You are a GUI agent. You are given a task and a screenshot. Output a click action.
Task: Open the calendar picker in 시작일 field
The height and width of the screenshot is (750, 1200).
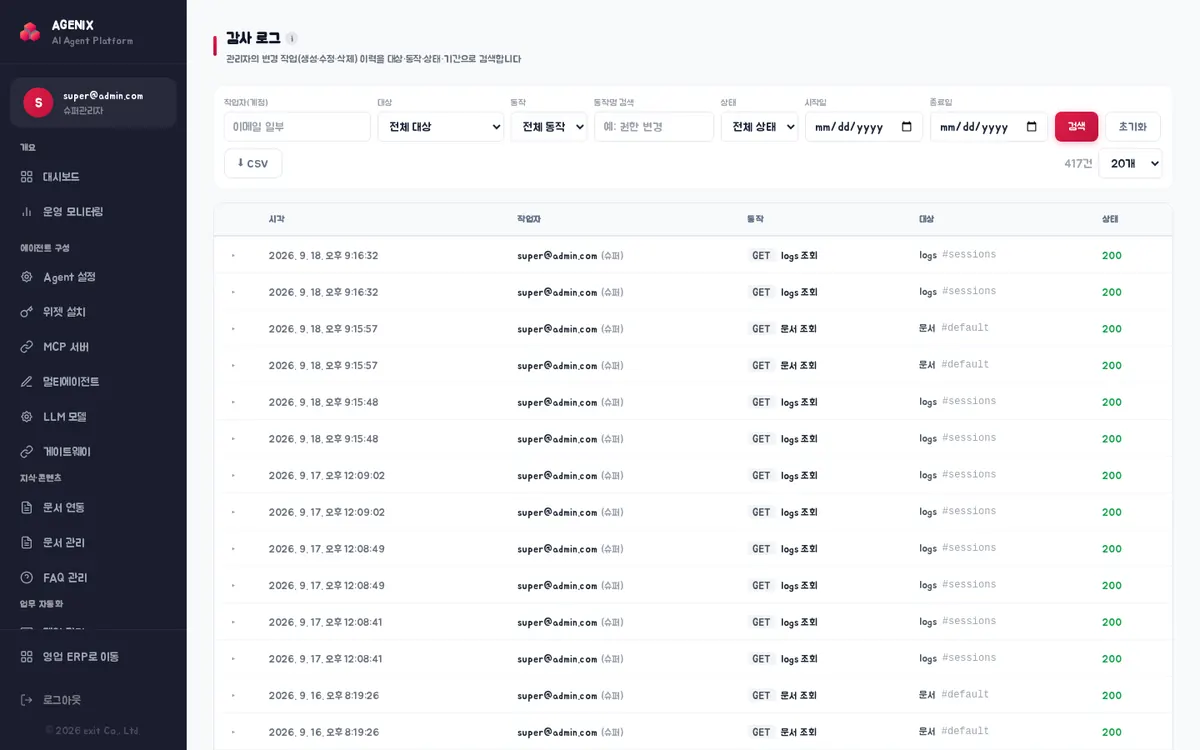[907, 127]
